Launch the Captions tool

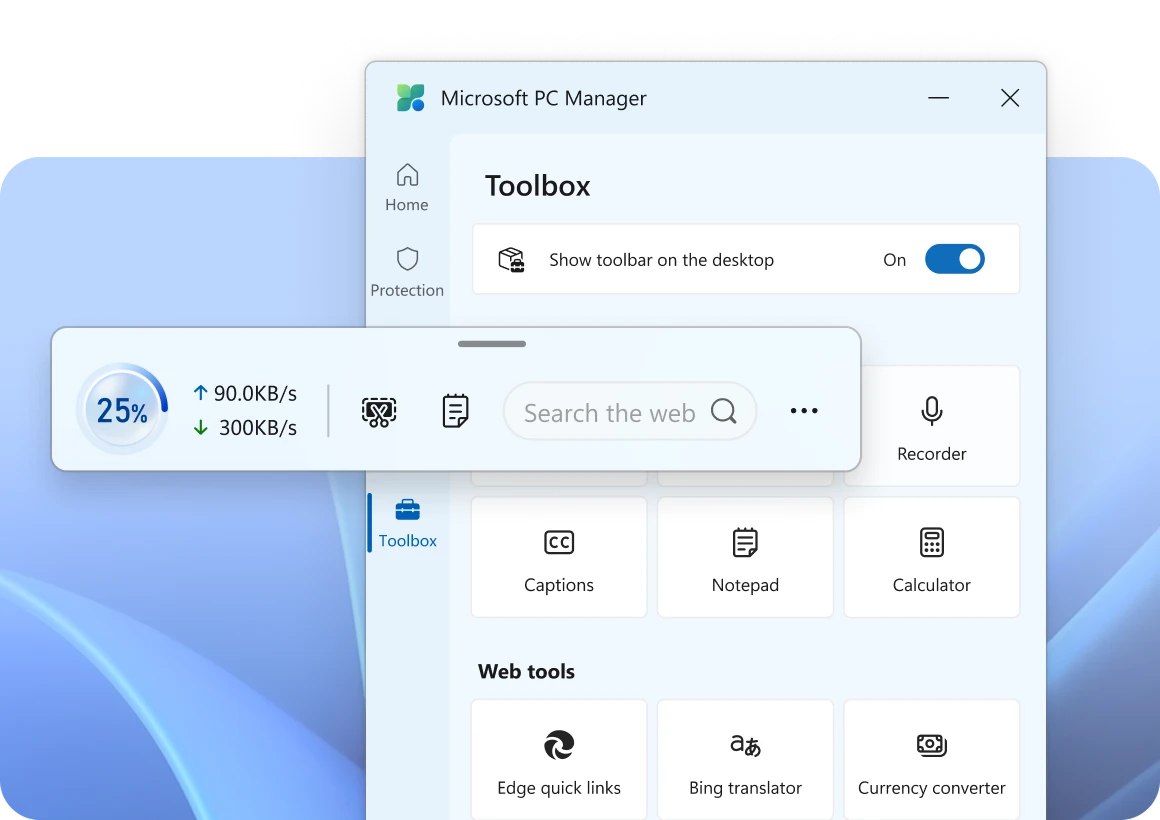pyautogui.click(x=559, y=557)
